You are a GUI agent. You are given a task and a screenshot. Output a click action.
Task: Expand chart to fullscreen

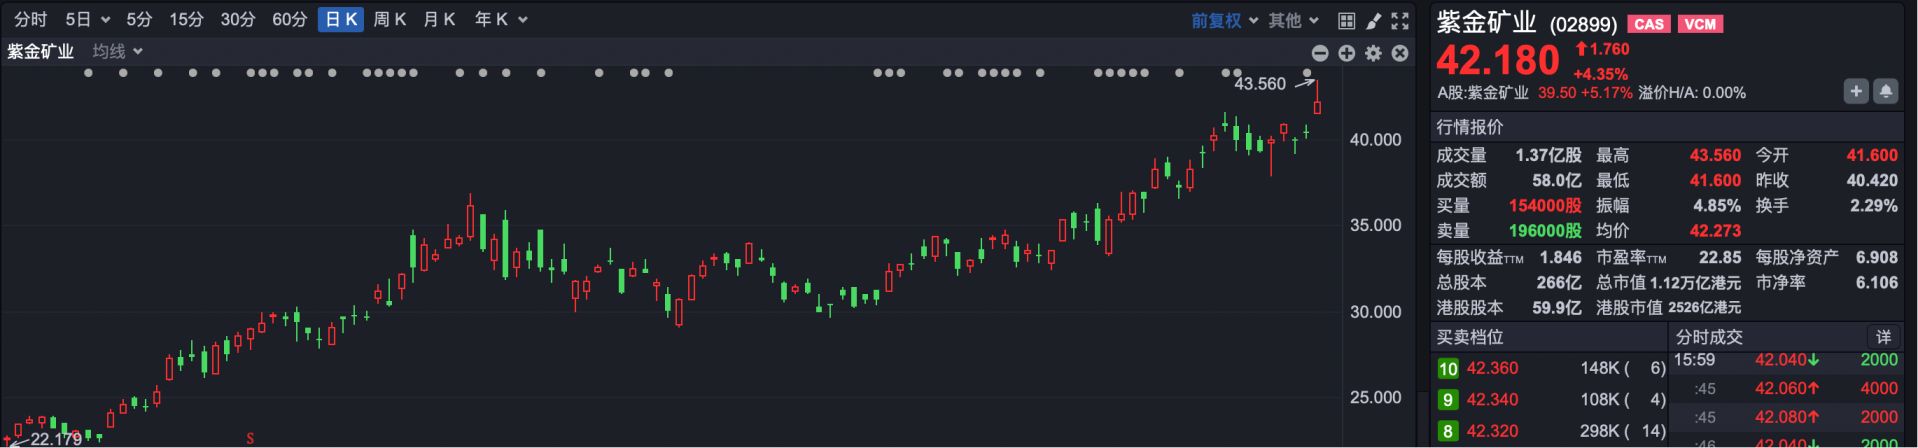click(1400, 20)
